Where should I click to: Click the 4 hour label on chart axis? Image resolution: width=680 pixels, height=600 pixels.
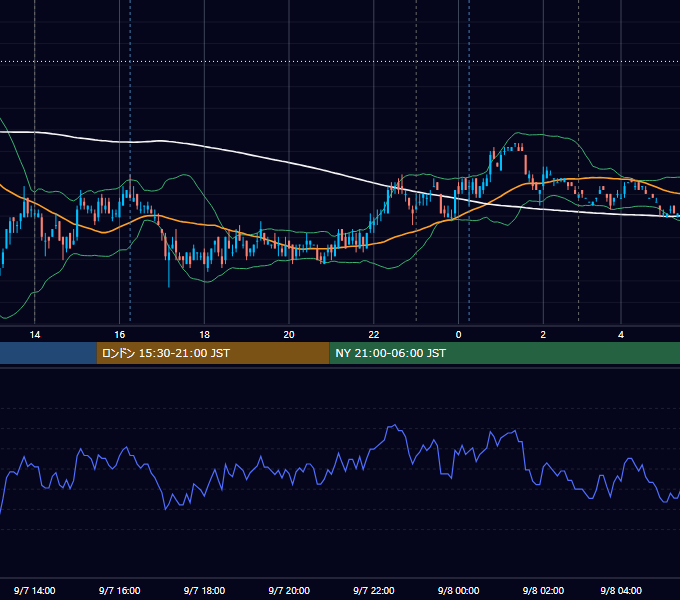tap(621, 335)
